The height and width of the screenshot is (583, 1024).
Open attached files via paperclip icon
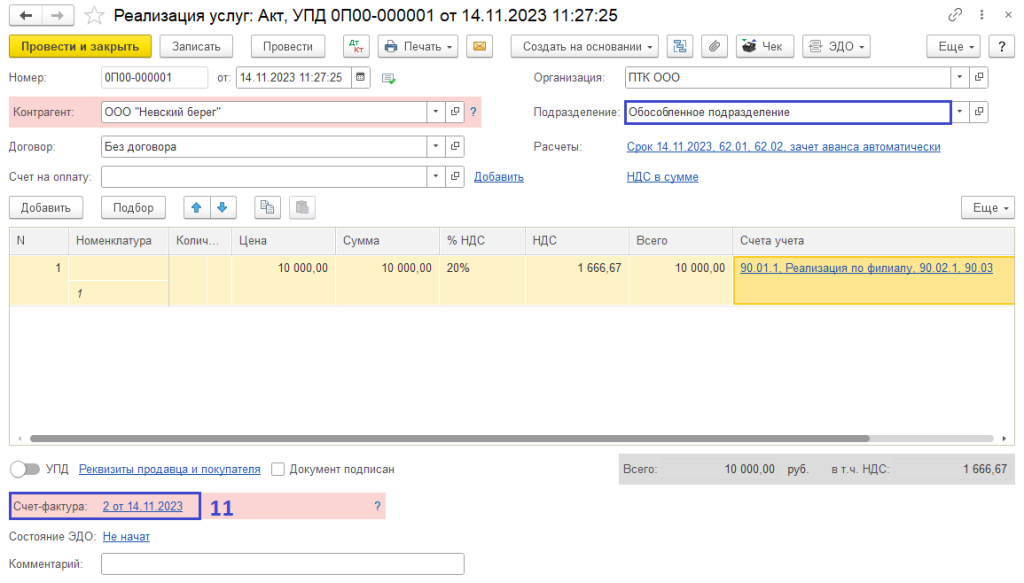point(714,47)
